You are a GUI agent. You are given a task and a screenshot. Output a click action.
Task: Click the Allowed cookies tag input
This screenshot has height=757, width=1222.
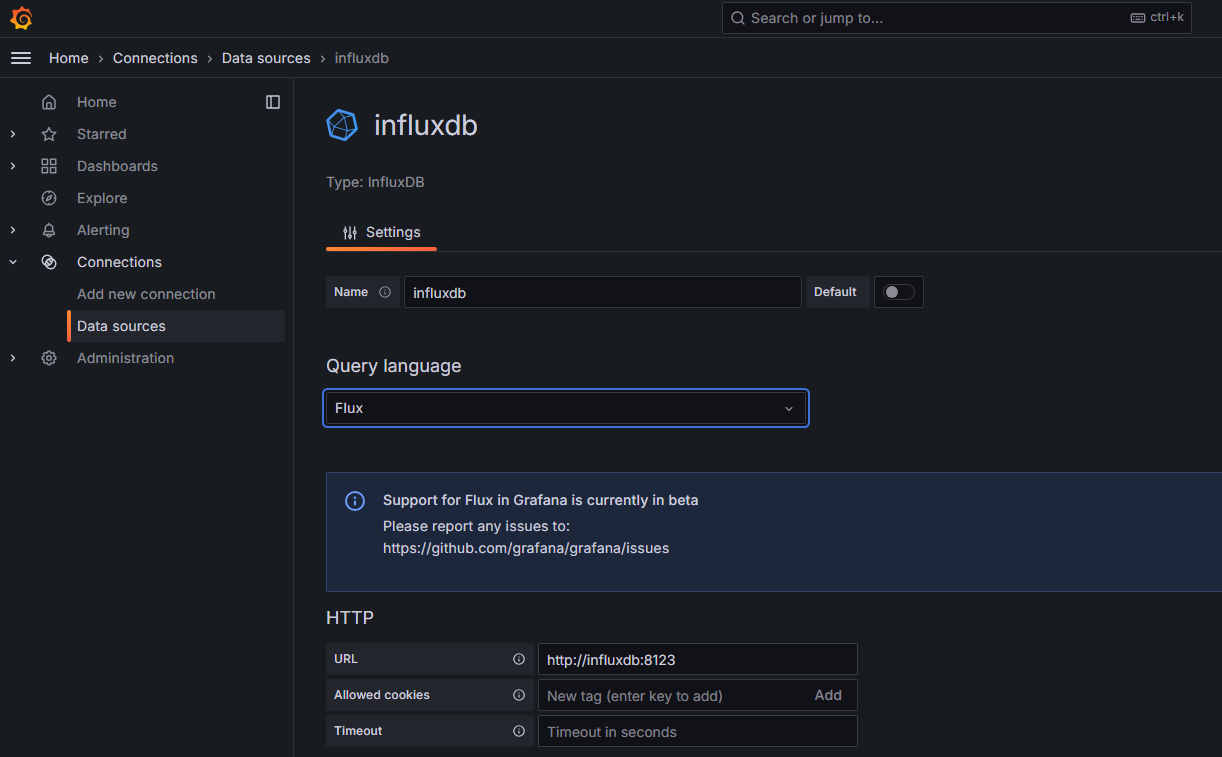tap(670, 695)
